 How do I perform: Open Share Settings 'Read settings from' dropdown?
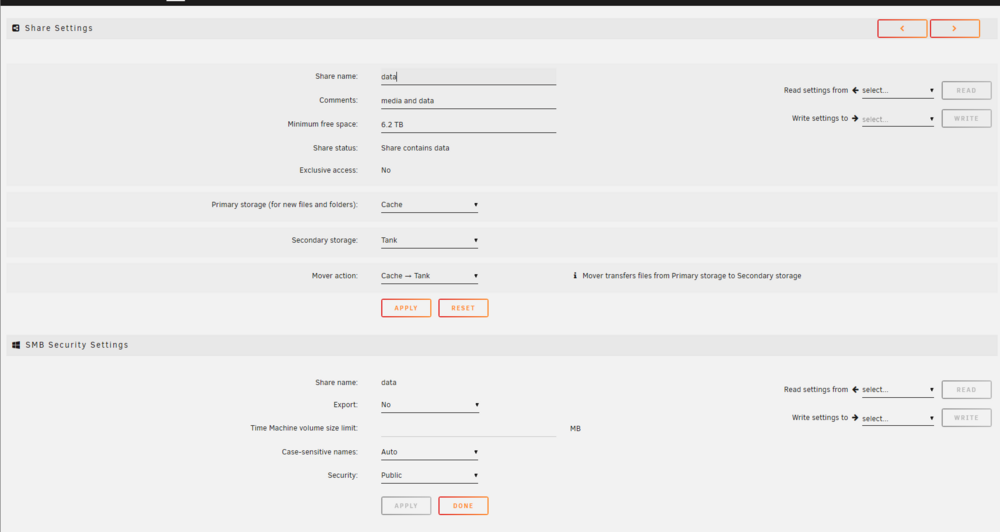[x=898, y=91]
